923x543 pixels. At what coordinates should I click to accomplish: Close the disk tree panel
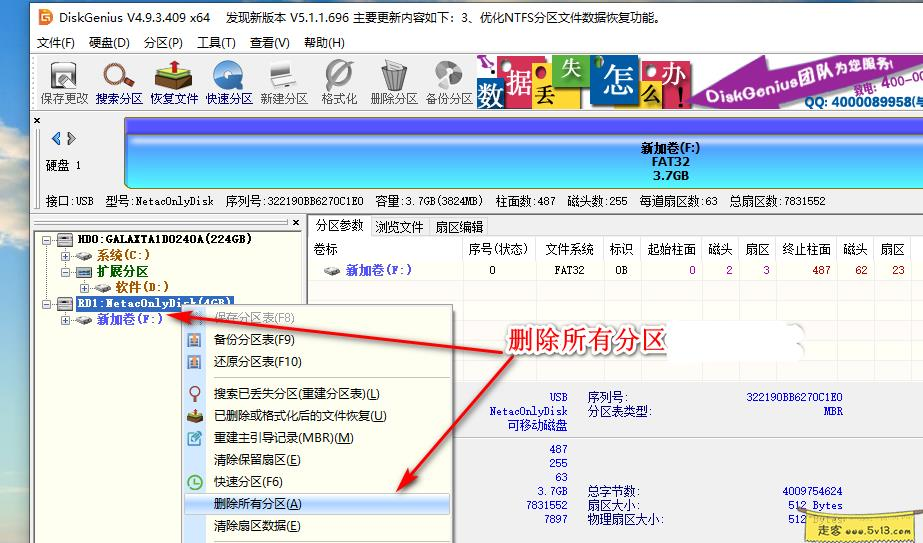[296, 222]
